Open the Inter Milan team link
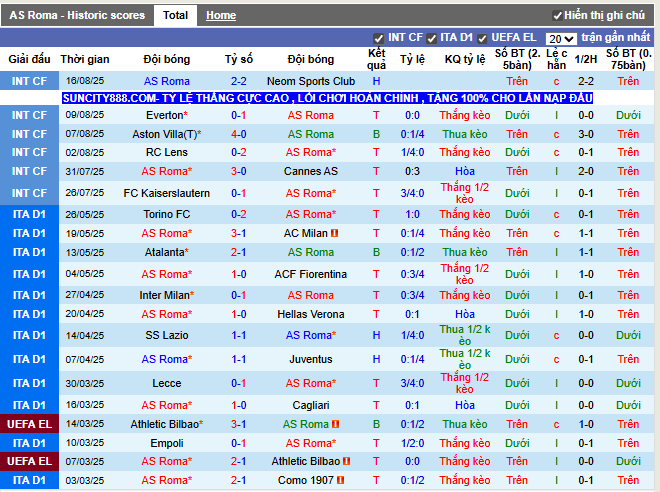The height and width of the screenshot is (492, 660). click(x=165, y=295)
